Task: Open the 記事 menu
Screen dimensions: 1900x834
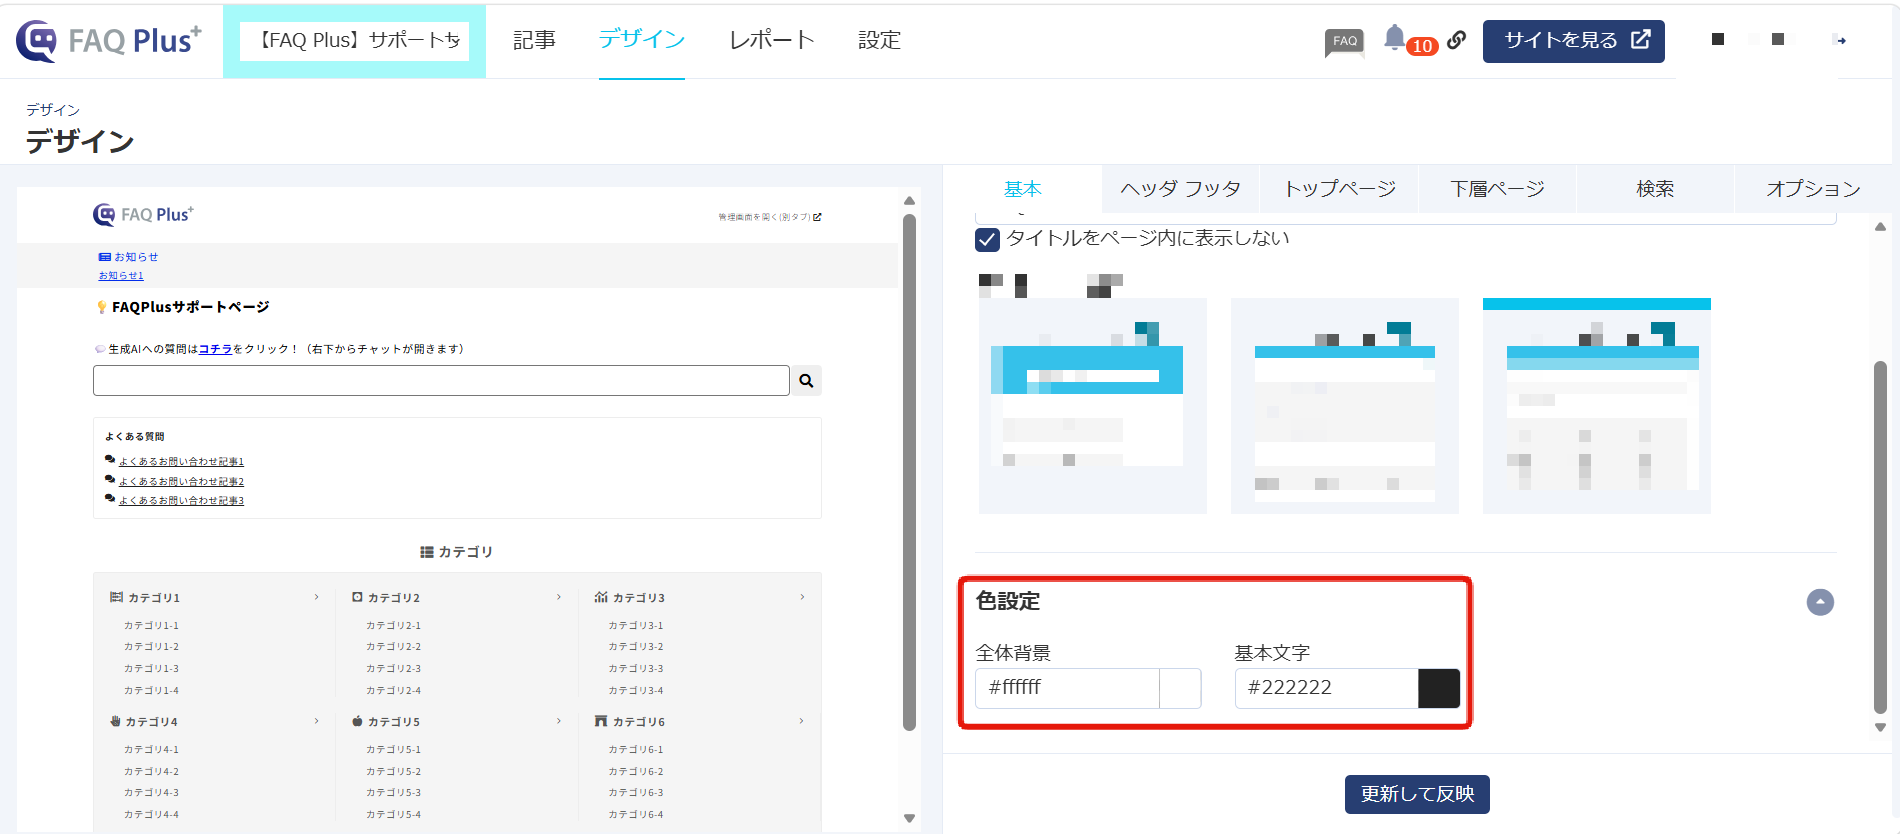Action: click(x=534, y=40)
